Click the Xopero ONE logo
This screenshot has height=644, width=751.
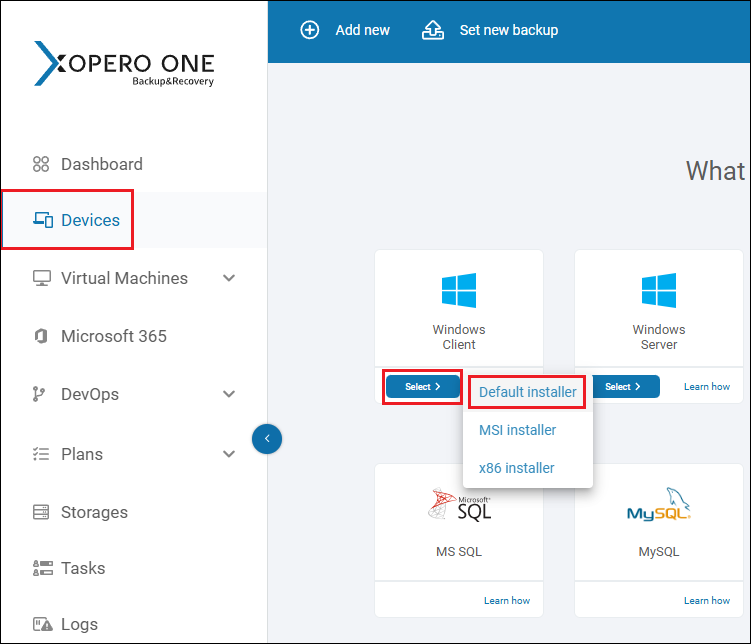coord(124,64)
